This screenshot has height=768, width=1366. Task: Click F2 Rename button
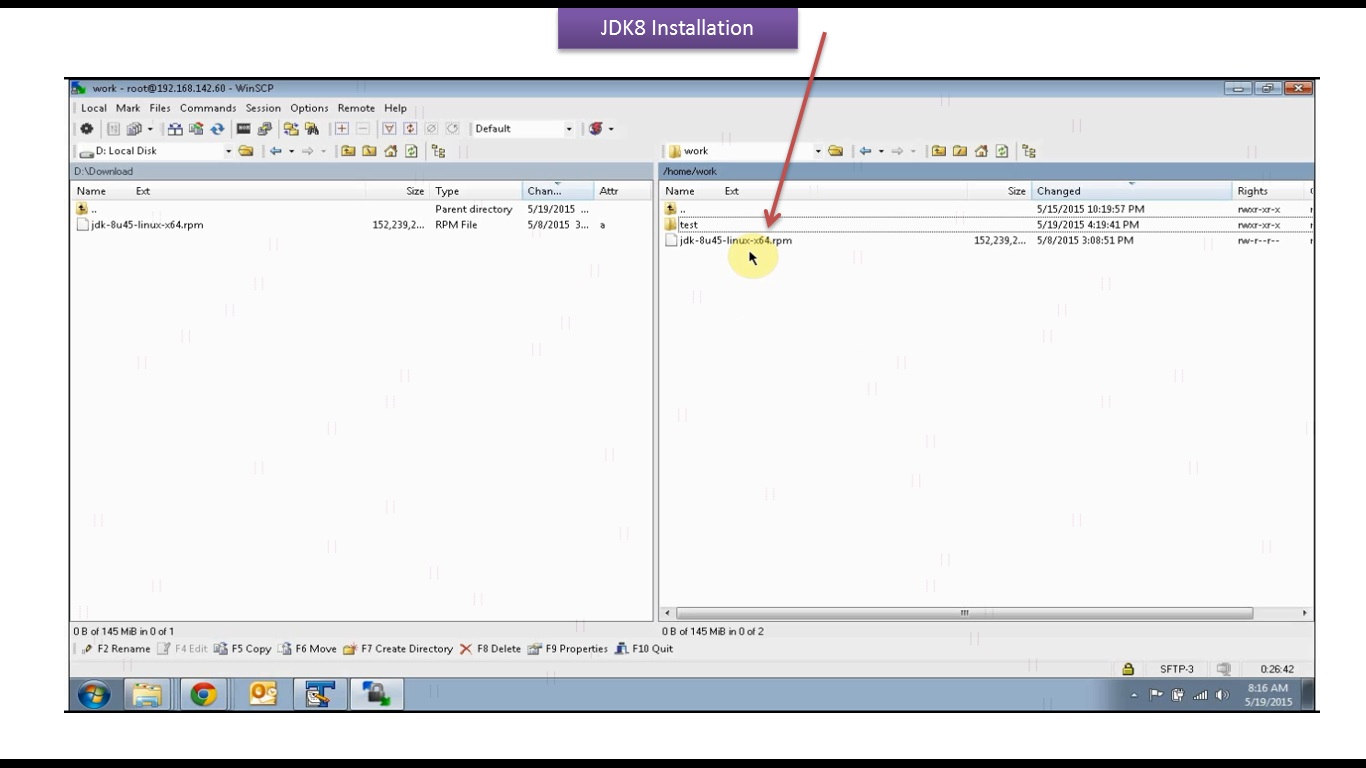click(x=116, y=649)
